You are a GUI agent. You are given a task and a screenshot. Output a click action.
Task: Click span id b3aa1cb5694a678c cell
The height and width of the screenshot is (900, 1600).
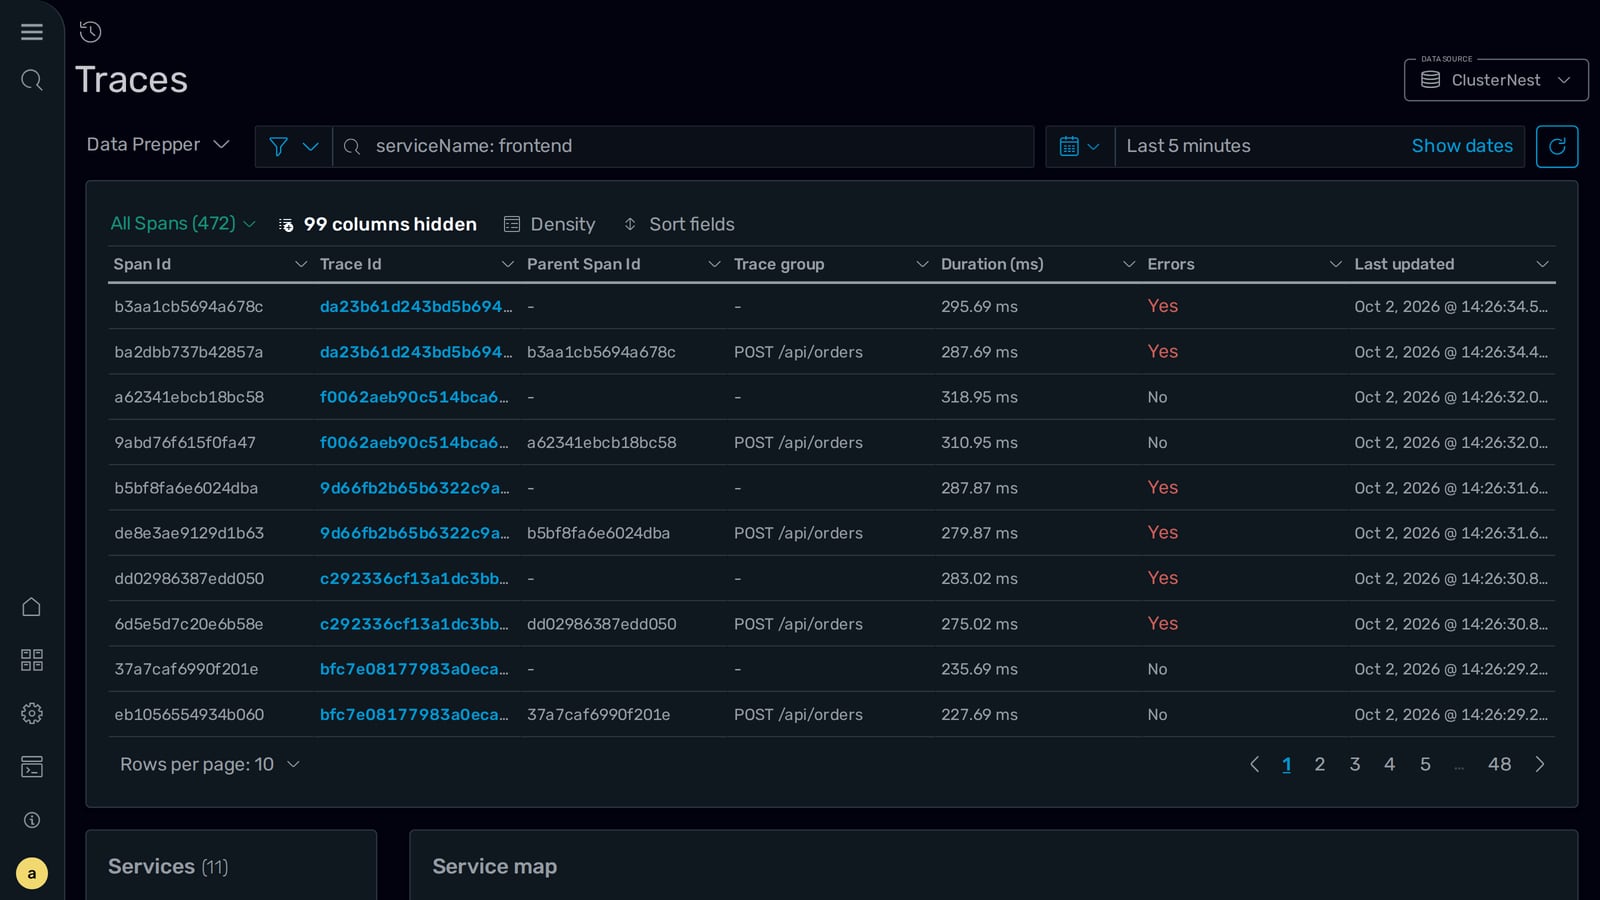click(x=189, y=306)
